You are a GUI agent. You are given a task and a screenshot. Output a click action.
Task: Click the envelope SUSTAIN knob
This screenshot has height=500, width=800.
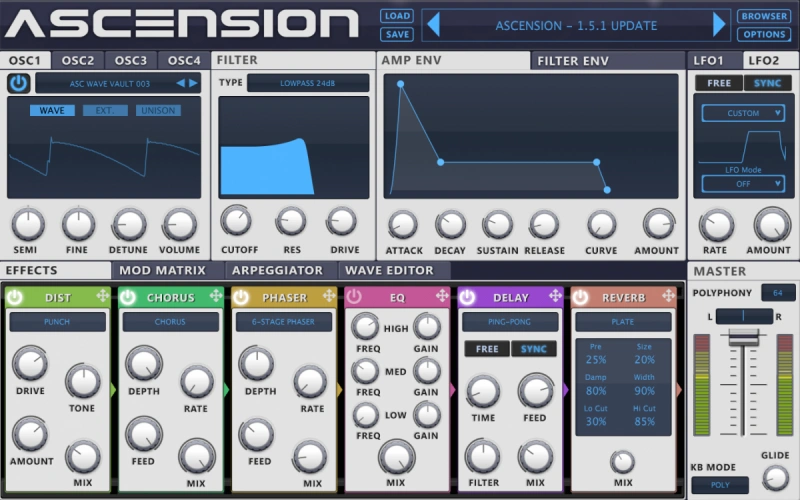tap(497, 224)
